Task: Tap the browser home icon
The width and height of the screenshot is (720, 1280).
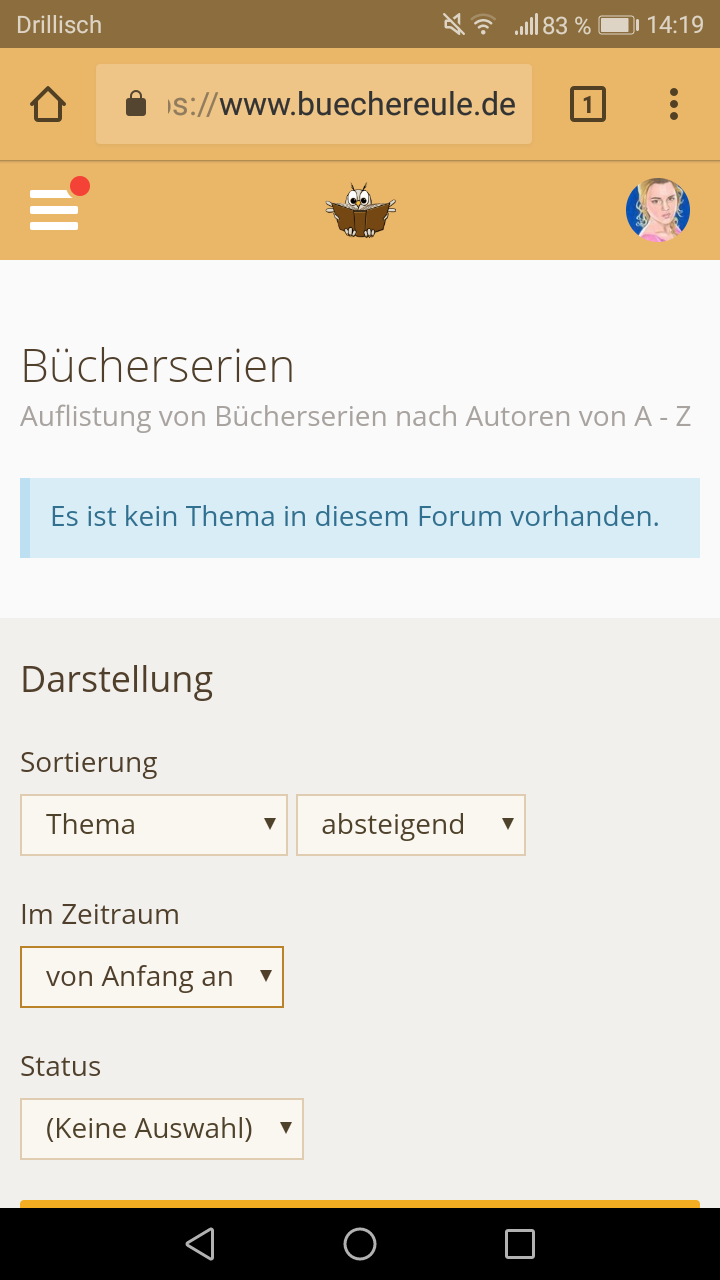Action: [x=48, y=104]
